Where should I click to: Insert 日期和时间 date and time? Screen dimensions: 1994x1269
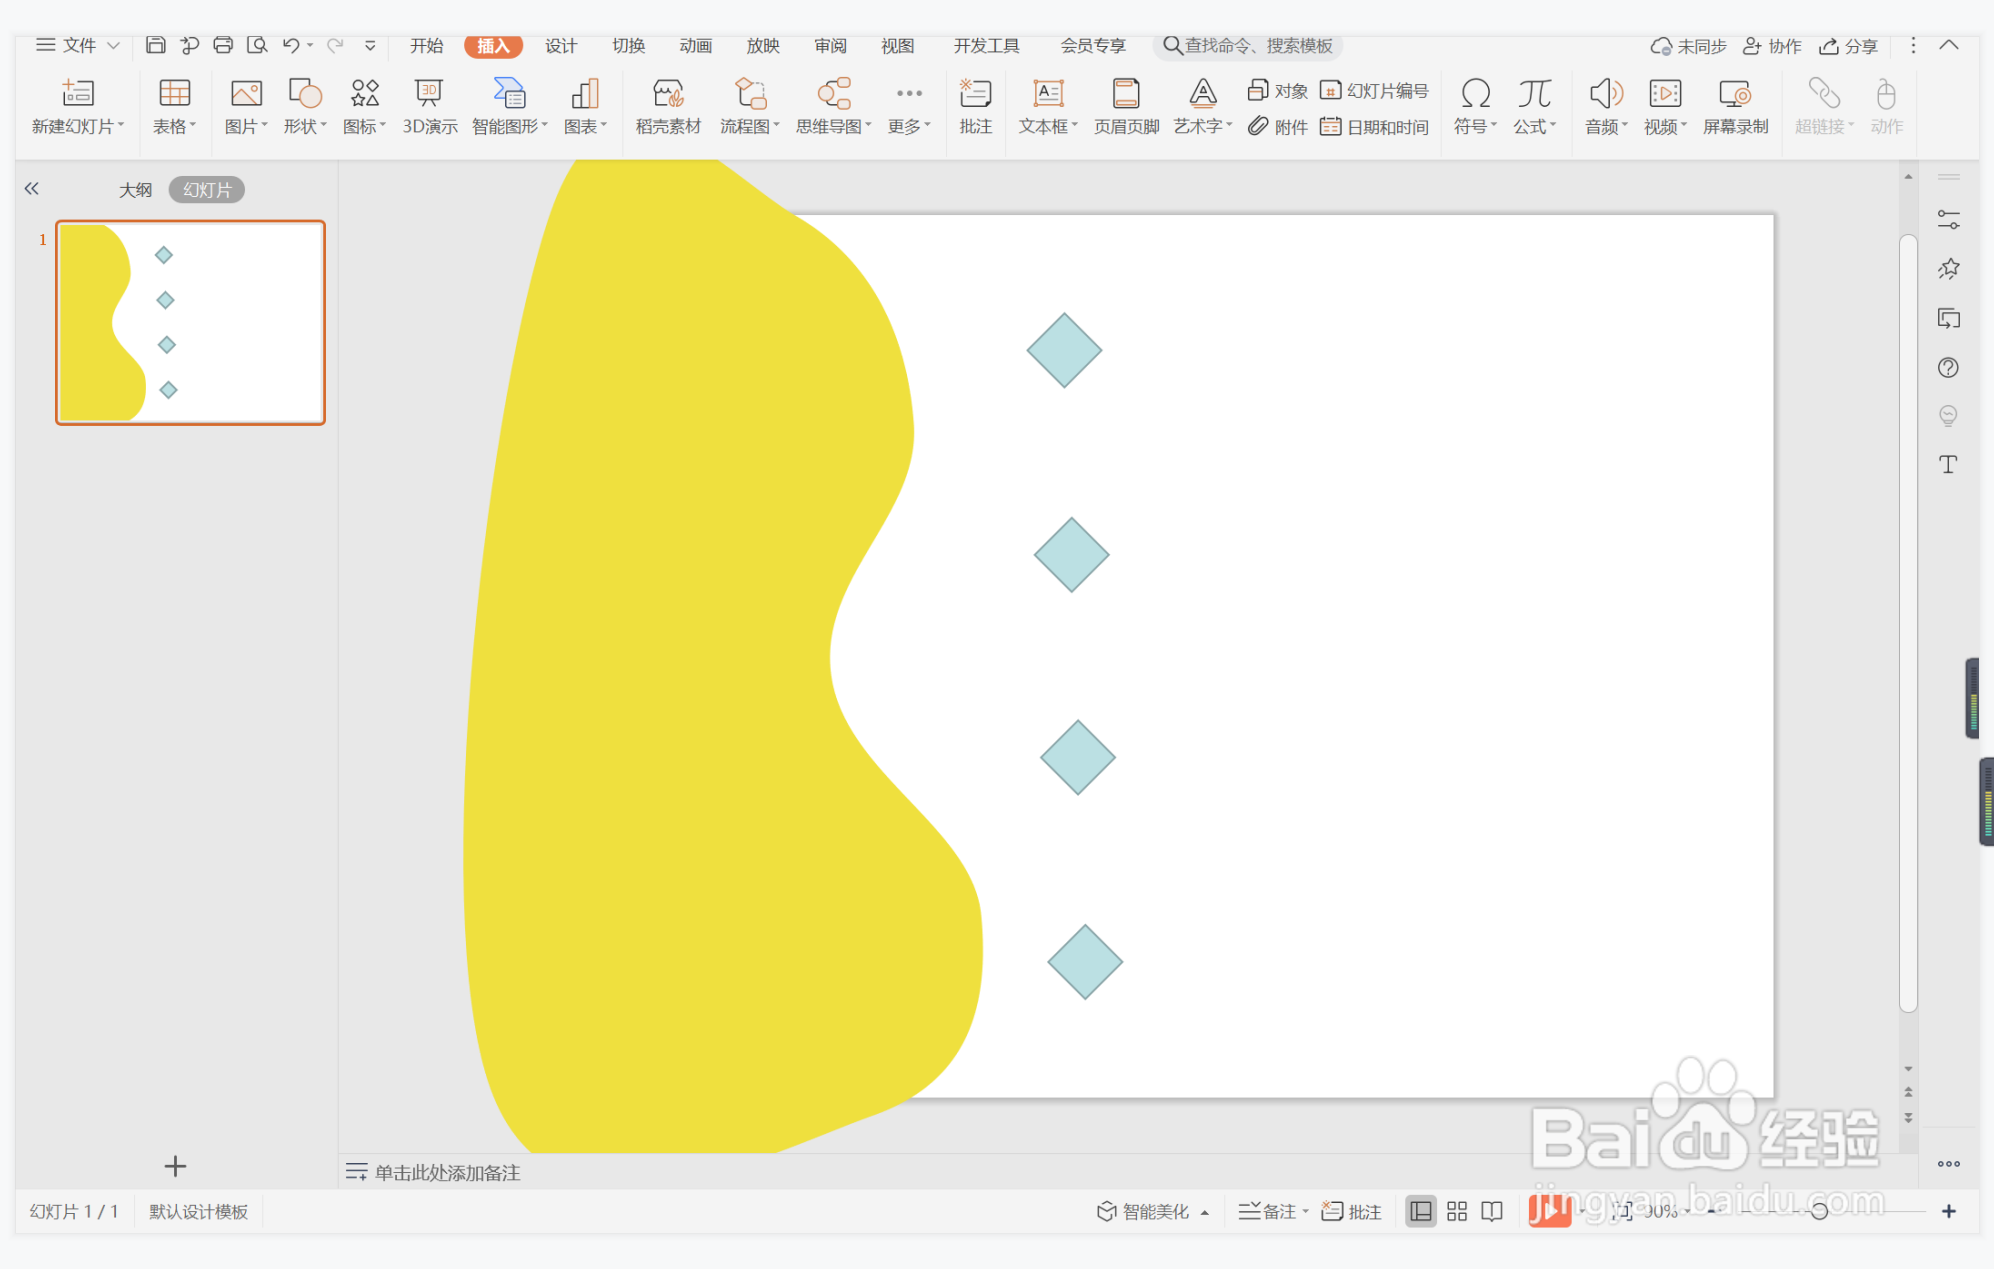pyautogui.click(x=1375, y=127)
